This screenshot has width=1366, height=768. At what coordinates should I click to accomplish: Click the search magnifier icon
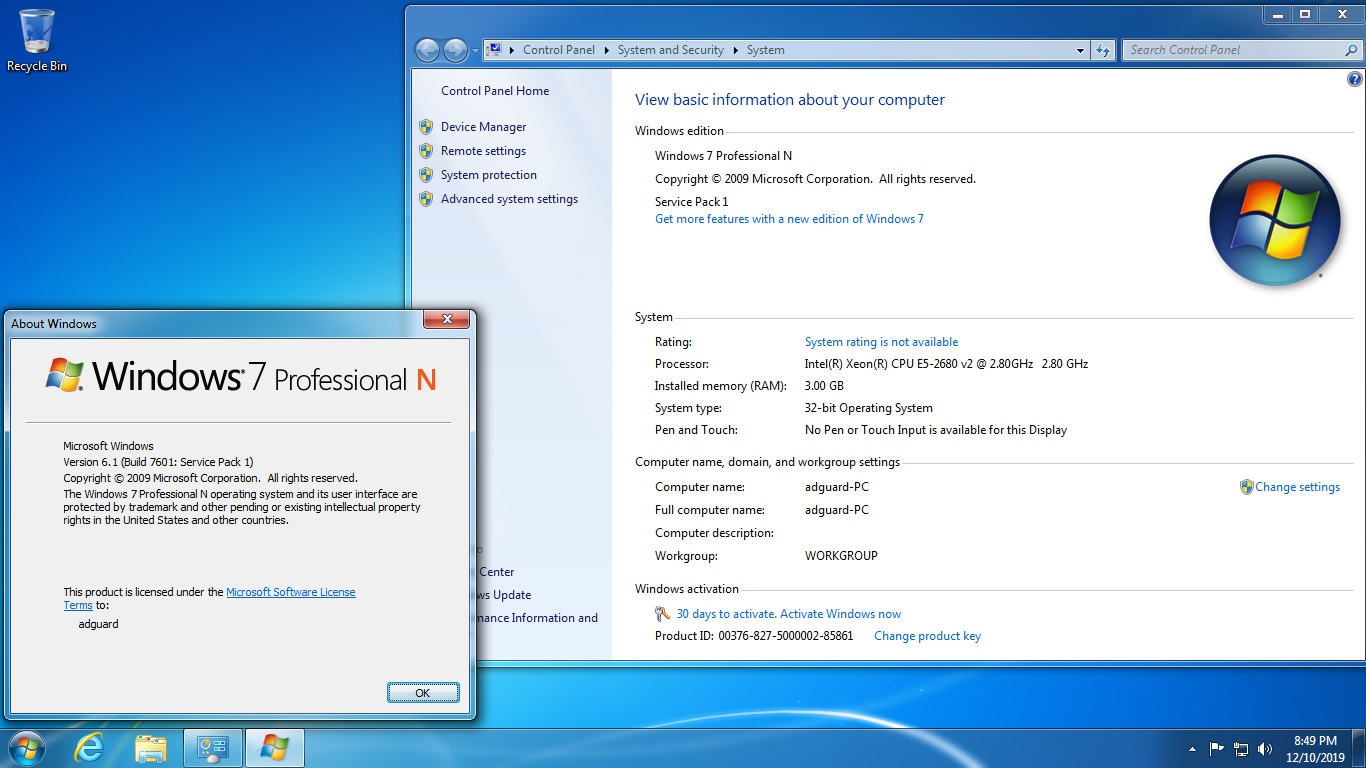tap(1351, 50)
